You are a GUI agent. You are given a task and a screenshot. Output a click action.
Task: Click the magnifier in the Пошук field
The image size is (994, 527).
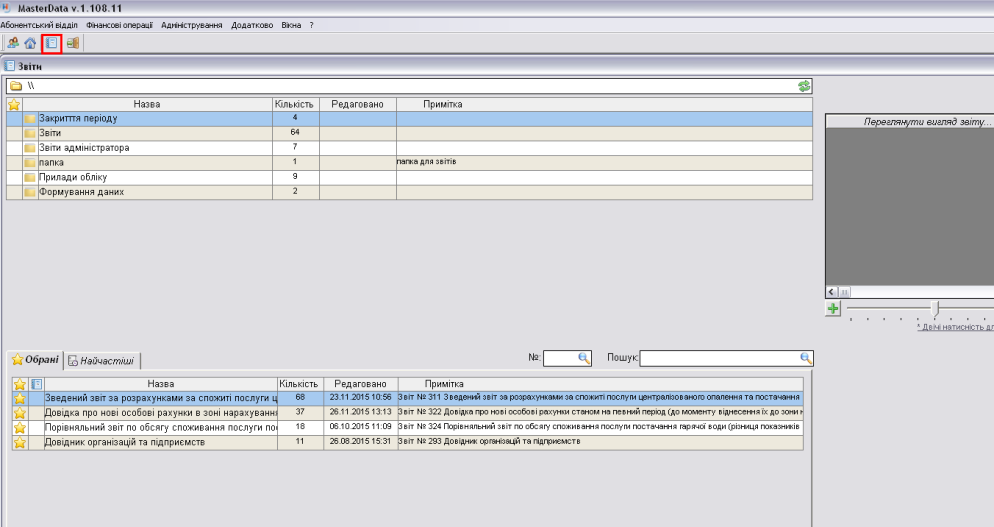click(x=805, y=358)
